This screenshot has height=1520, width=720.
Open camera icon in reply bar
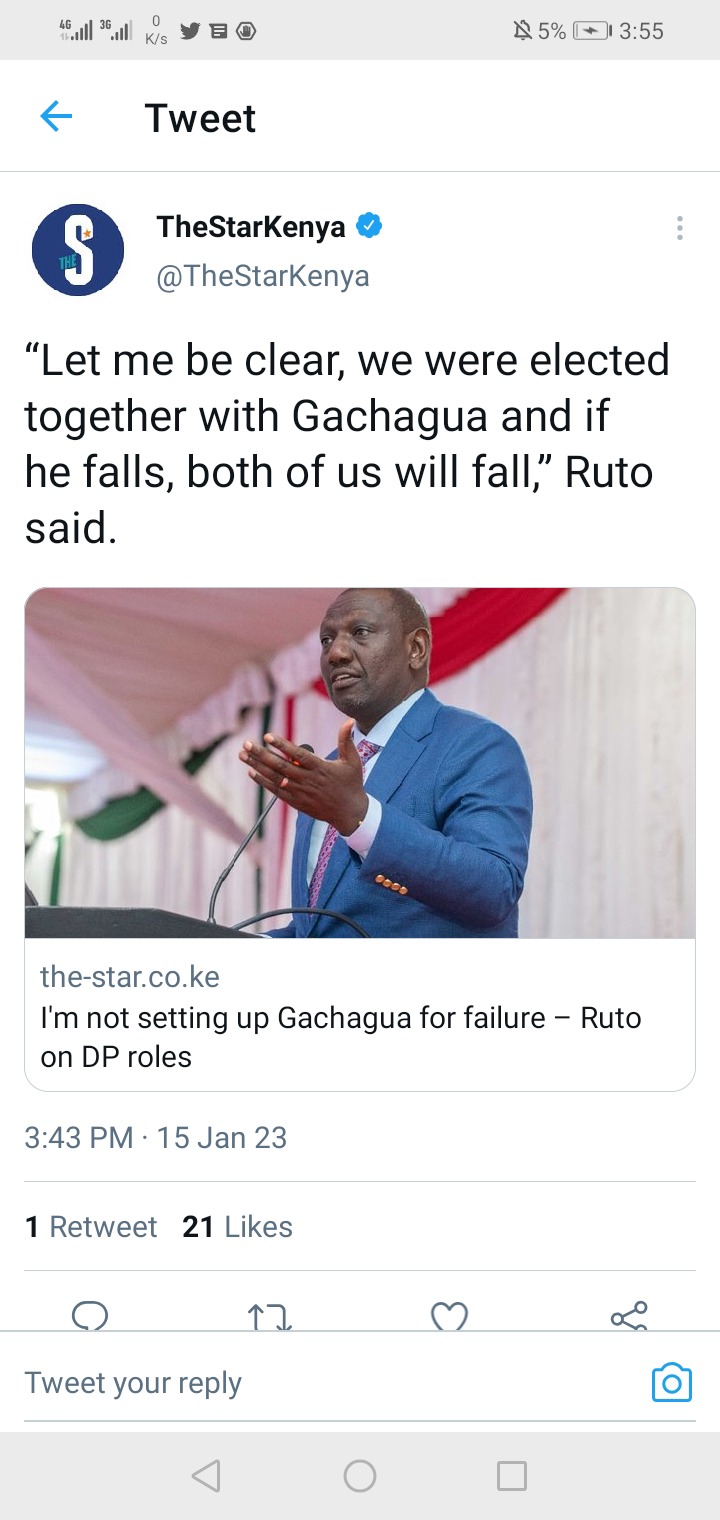[672, 1382]
